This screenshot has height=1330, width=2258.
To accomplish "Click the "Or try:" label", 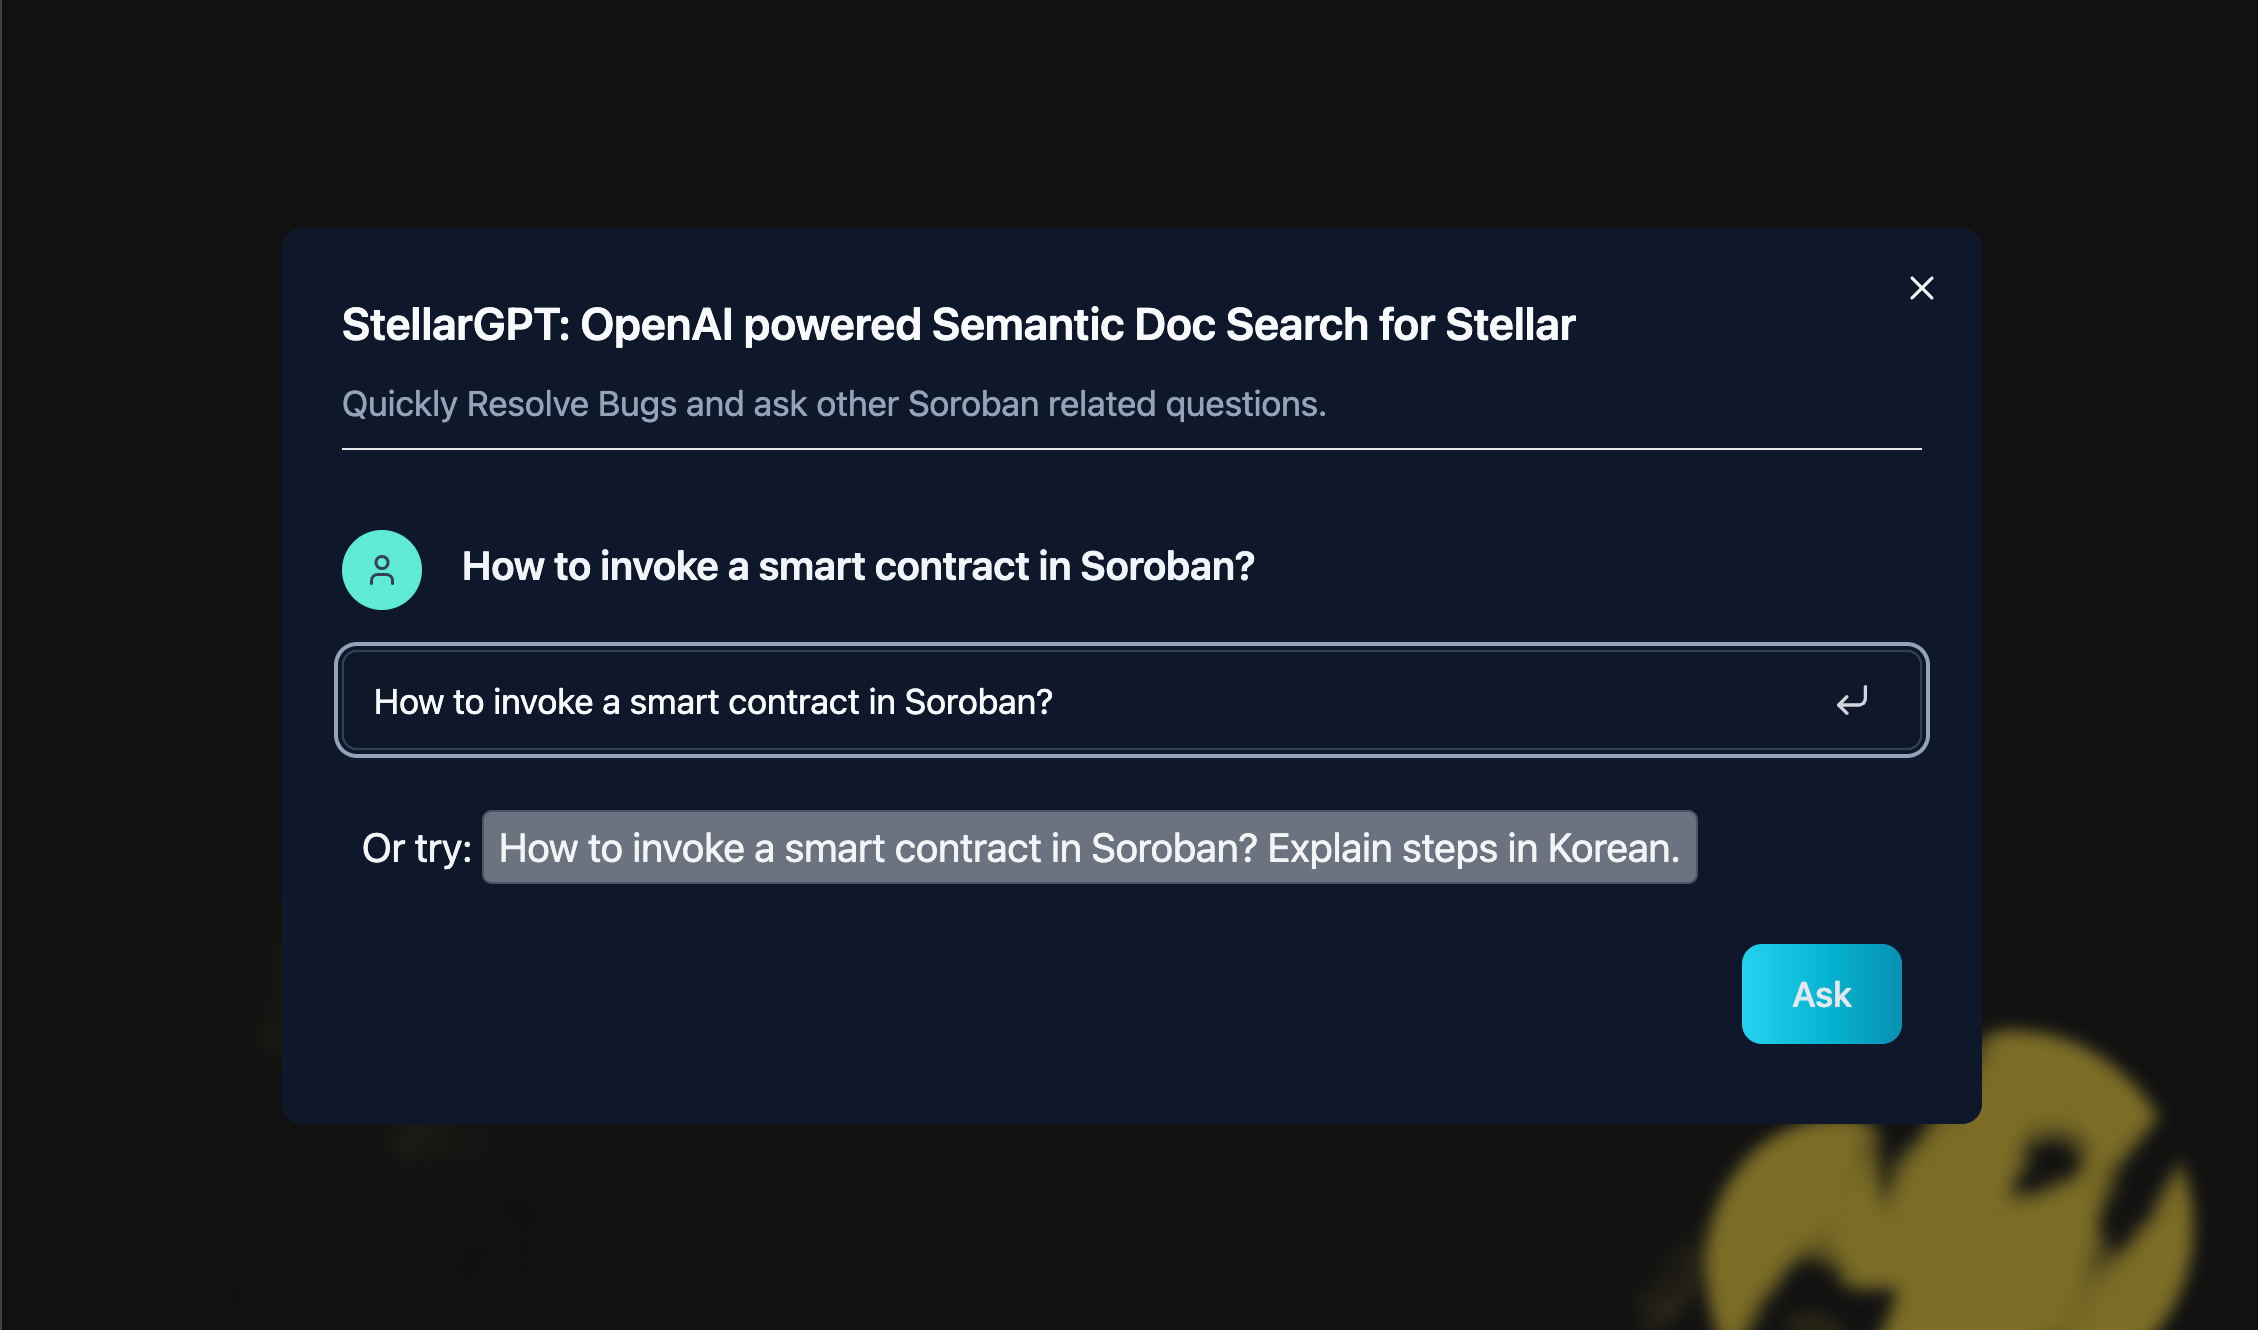I will pyautogui.click(x=416, y=849).
